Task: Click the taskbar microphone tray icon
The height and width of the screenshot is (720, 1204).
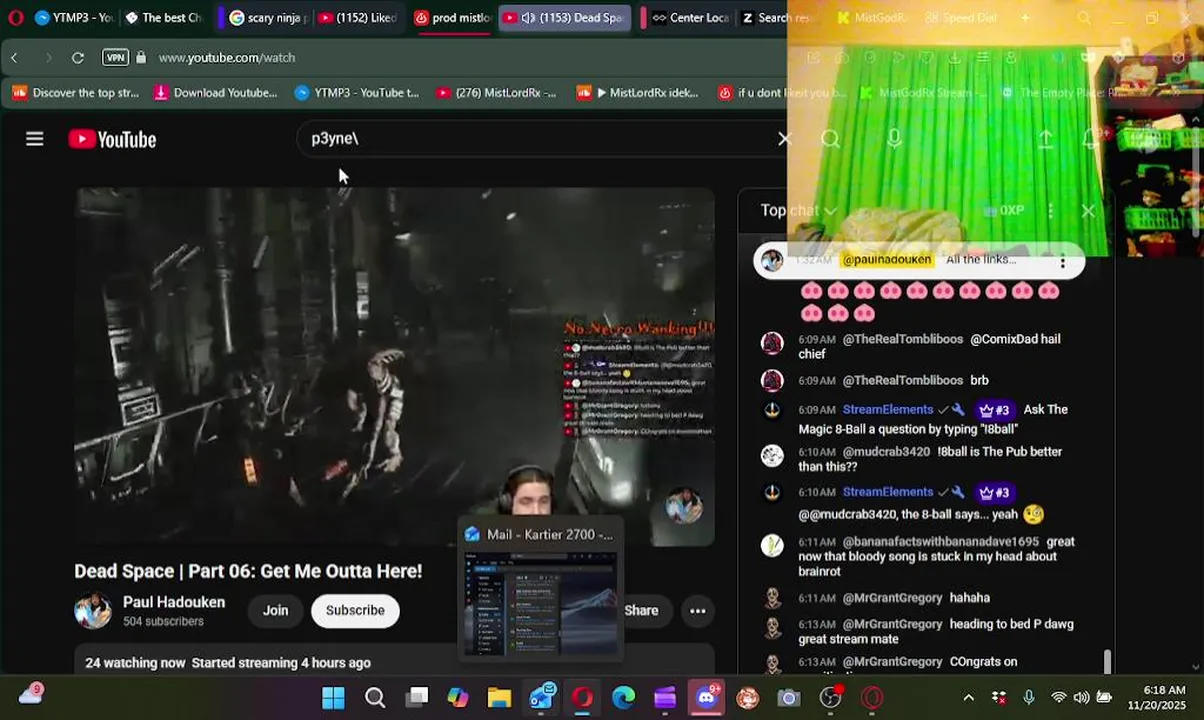Action: coord(1029,698)
